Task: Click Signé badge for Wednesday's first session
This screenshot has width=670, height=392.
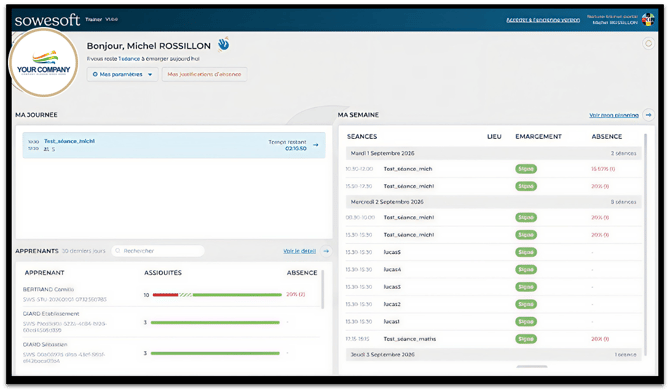Action: pos(526,218)
